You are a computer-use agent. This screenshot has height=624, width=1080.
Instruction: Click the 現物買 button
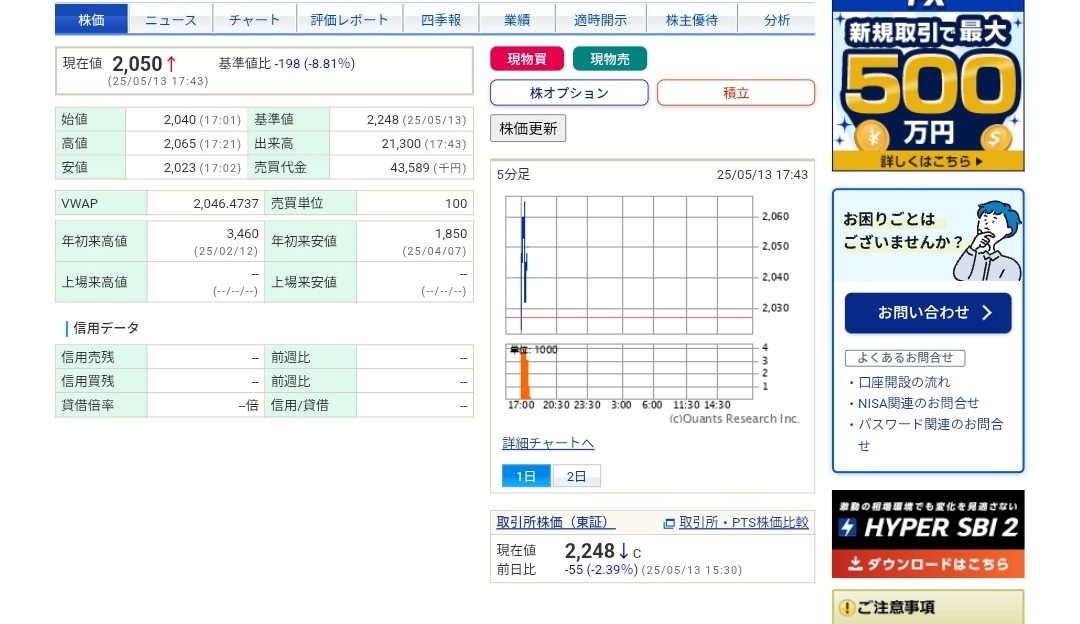click(x=527, y=59)
